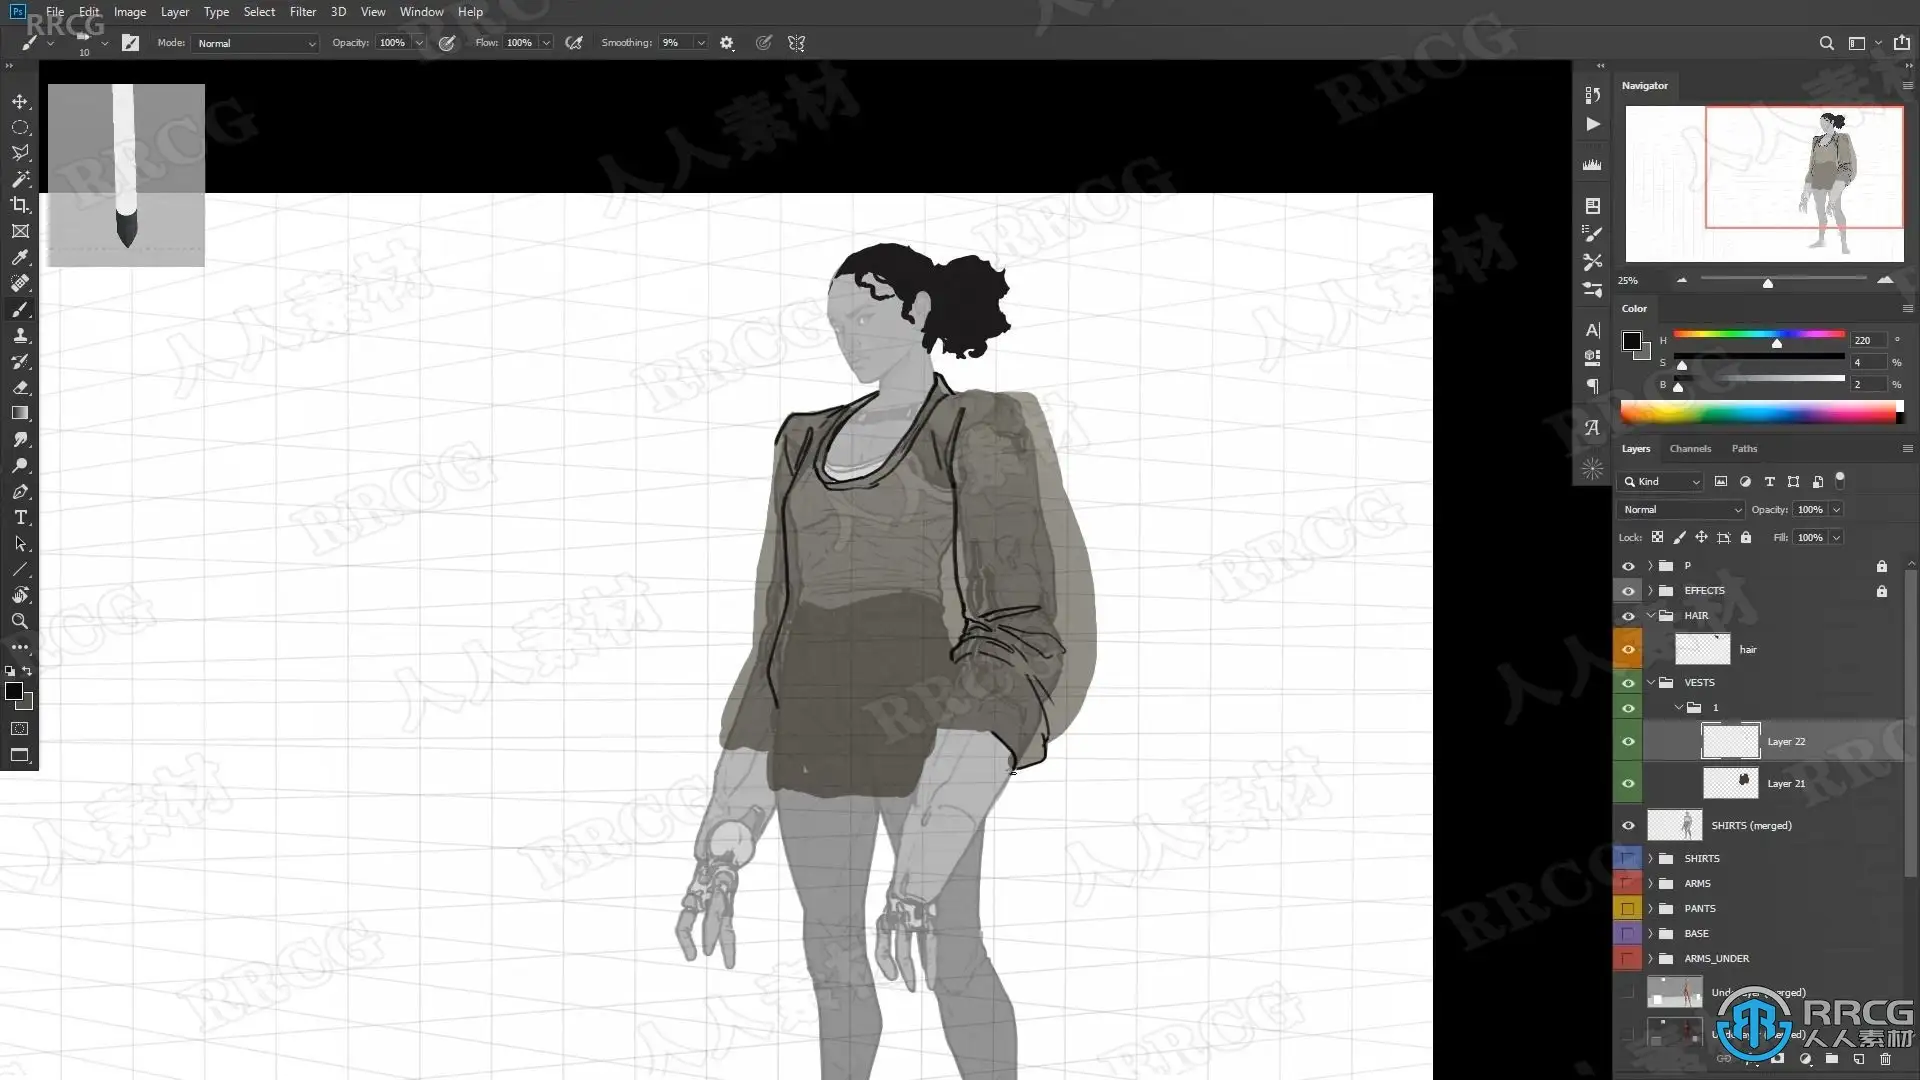Open brush smoothing options gear

tap(727, 43)
